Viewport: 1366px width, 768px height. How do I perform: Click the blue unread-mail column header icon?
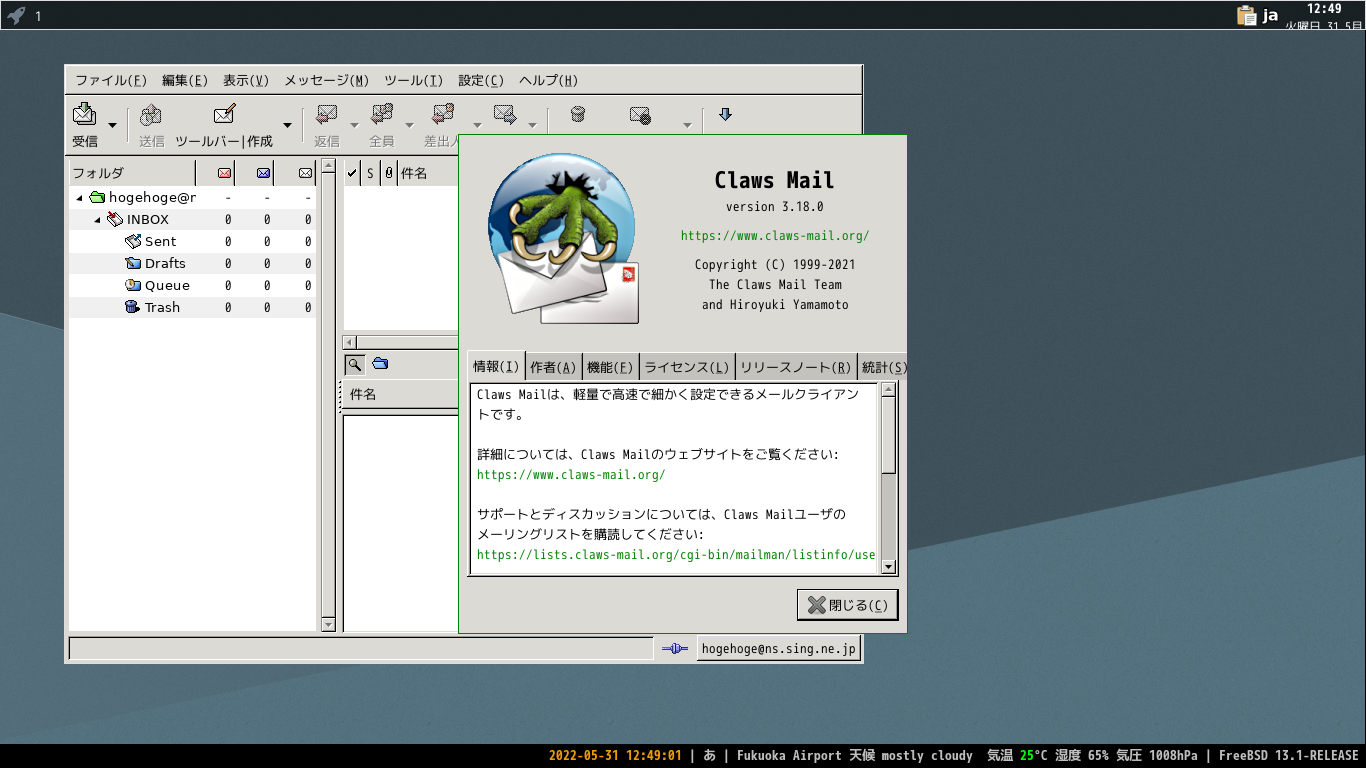[x=263, y=173]
